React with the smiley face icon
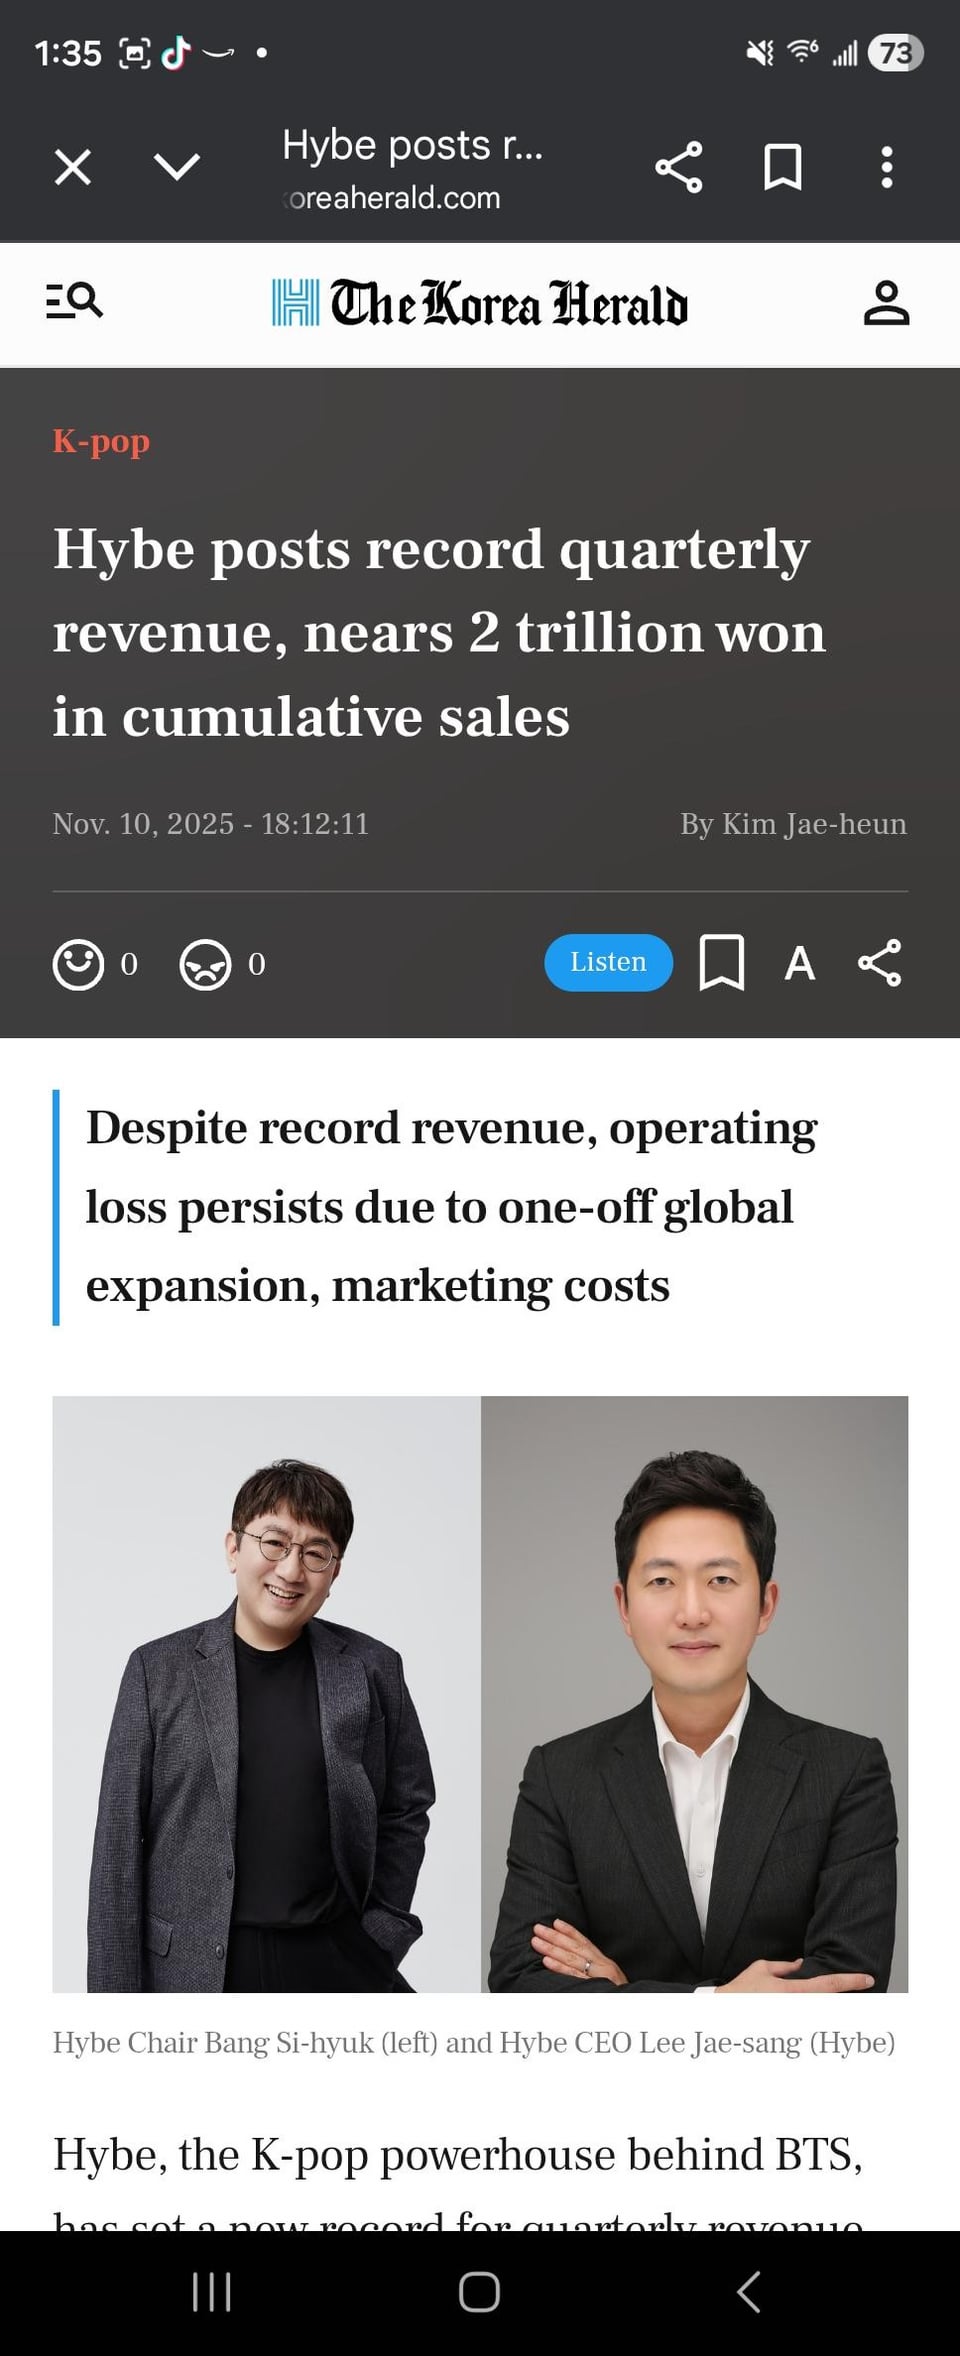960x2356 pixels. point(78,965)
